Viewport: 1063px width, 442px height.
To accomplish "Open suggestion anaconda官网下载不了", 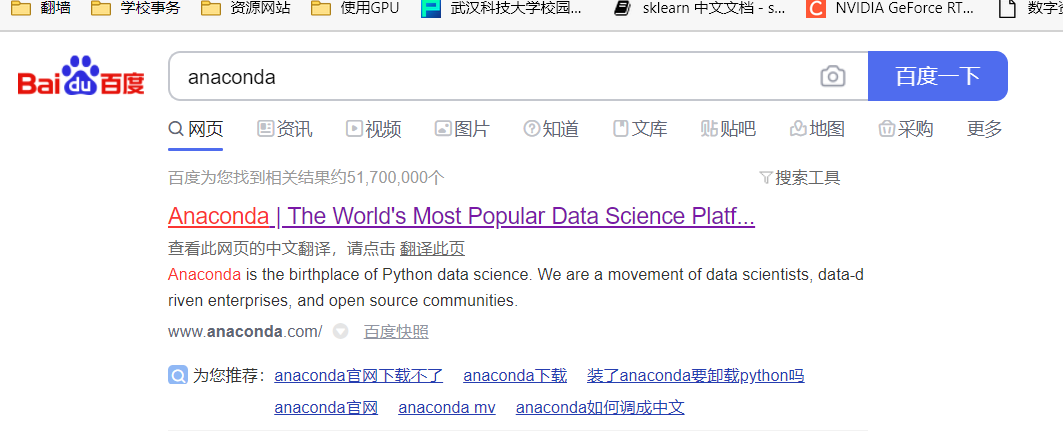I will (x=359, y=376).
